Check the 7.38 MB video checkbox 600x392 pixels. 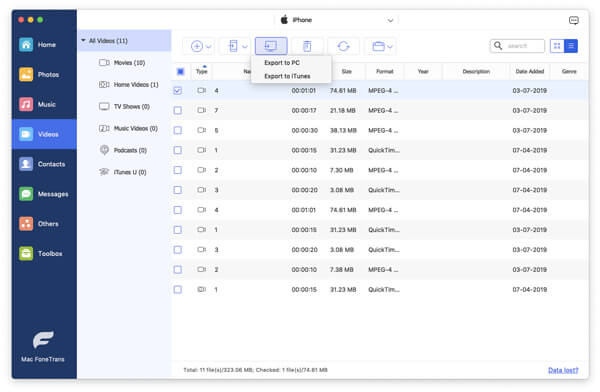(178, 270)
